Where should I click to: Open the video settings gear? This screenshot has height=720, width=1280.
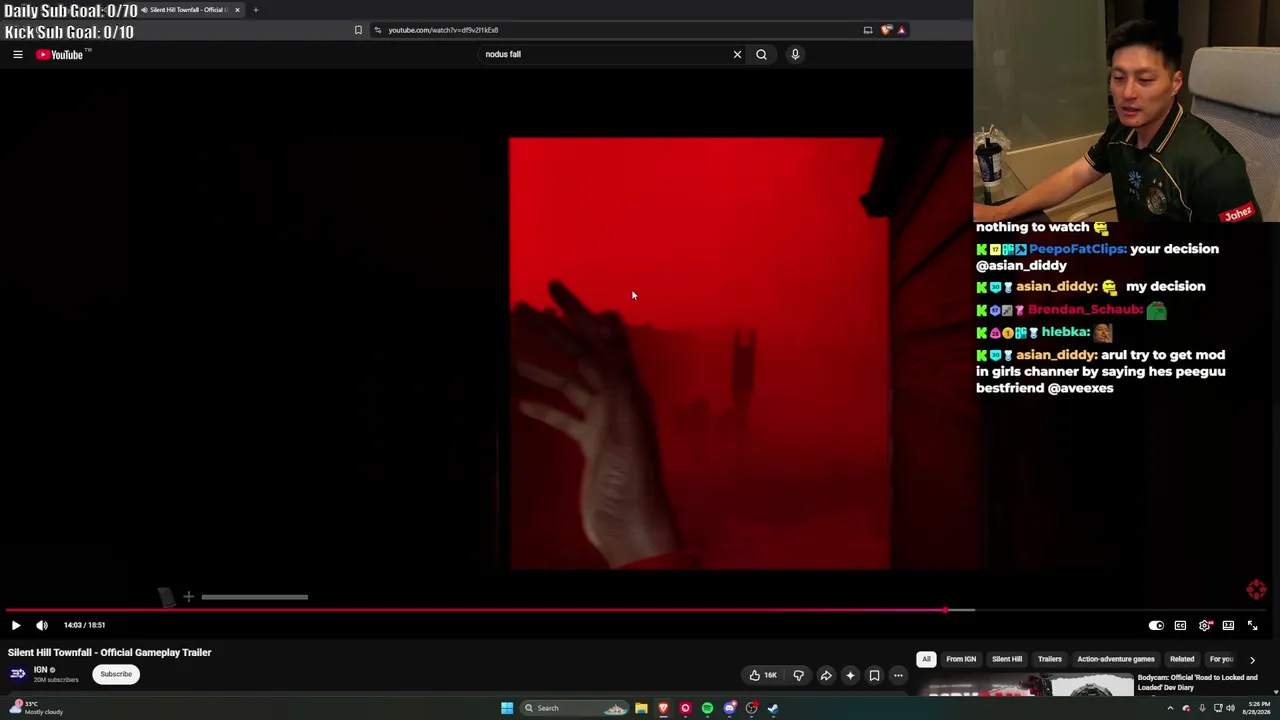[x=1204, y=625]
